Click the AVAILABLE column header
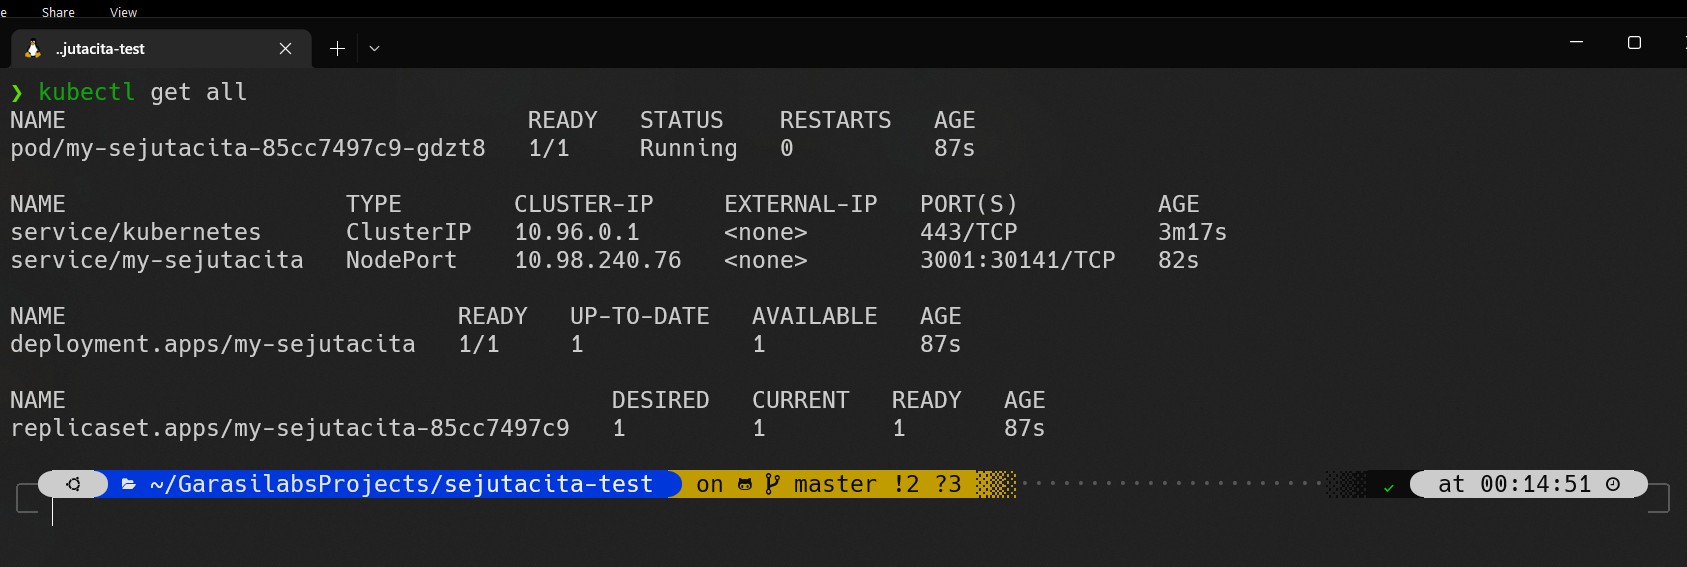 point(815,316)
